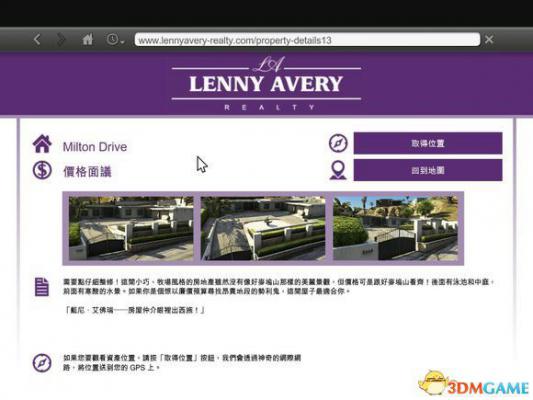533x400 pixels.
Task: Open the first property photo thumbnail
Action: pos(131,228)
